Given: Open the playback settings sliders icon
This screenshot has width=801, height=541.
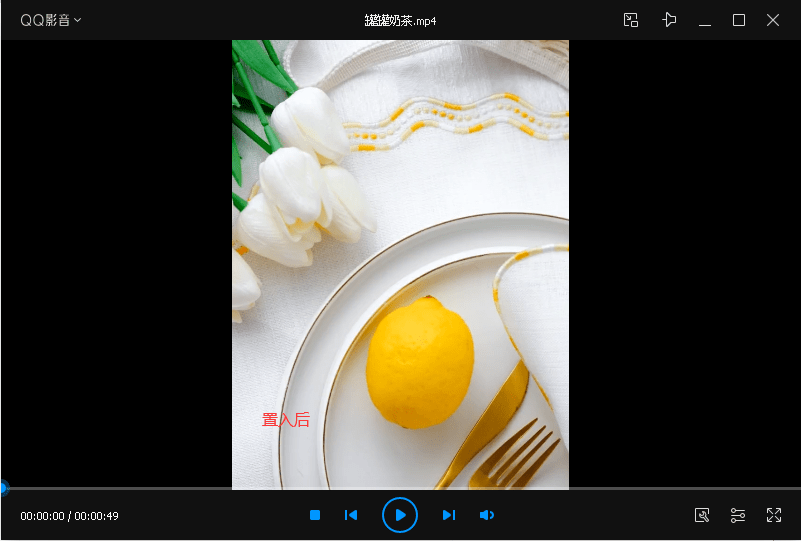Looking at the screenshot, I should [738, 515].
